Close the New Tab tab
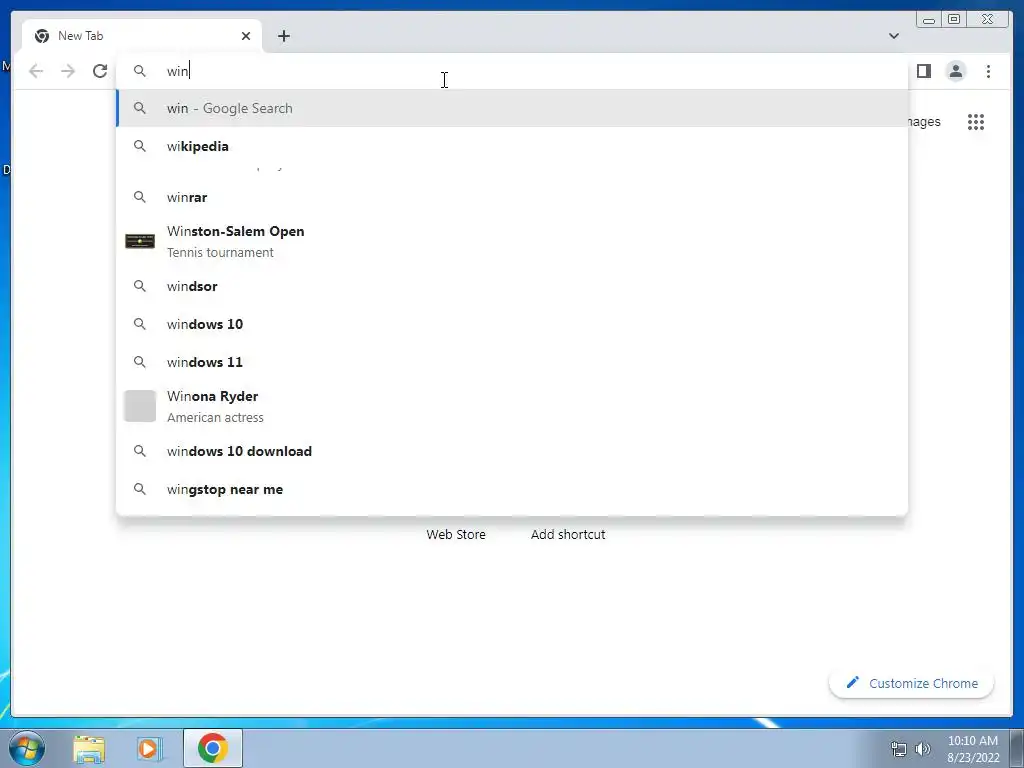The height and width of the screenshot is (768, 1024). click(x=246, y=36)
